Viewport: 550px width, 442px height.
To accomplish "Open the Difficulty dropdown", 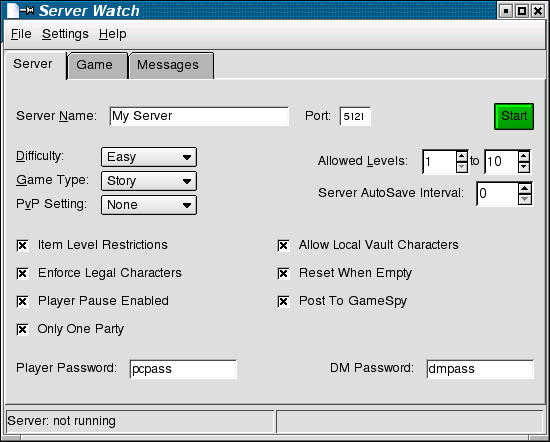I will click(149, 157).
